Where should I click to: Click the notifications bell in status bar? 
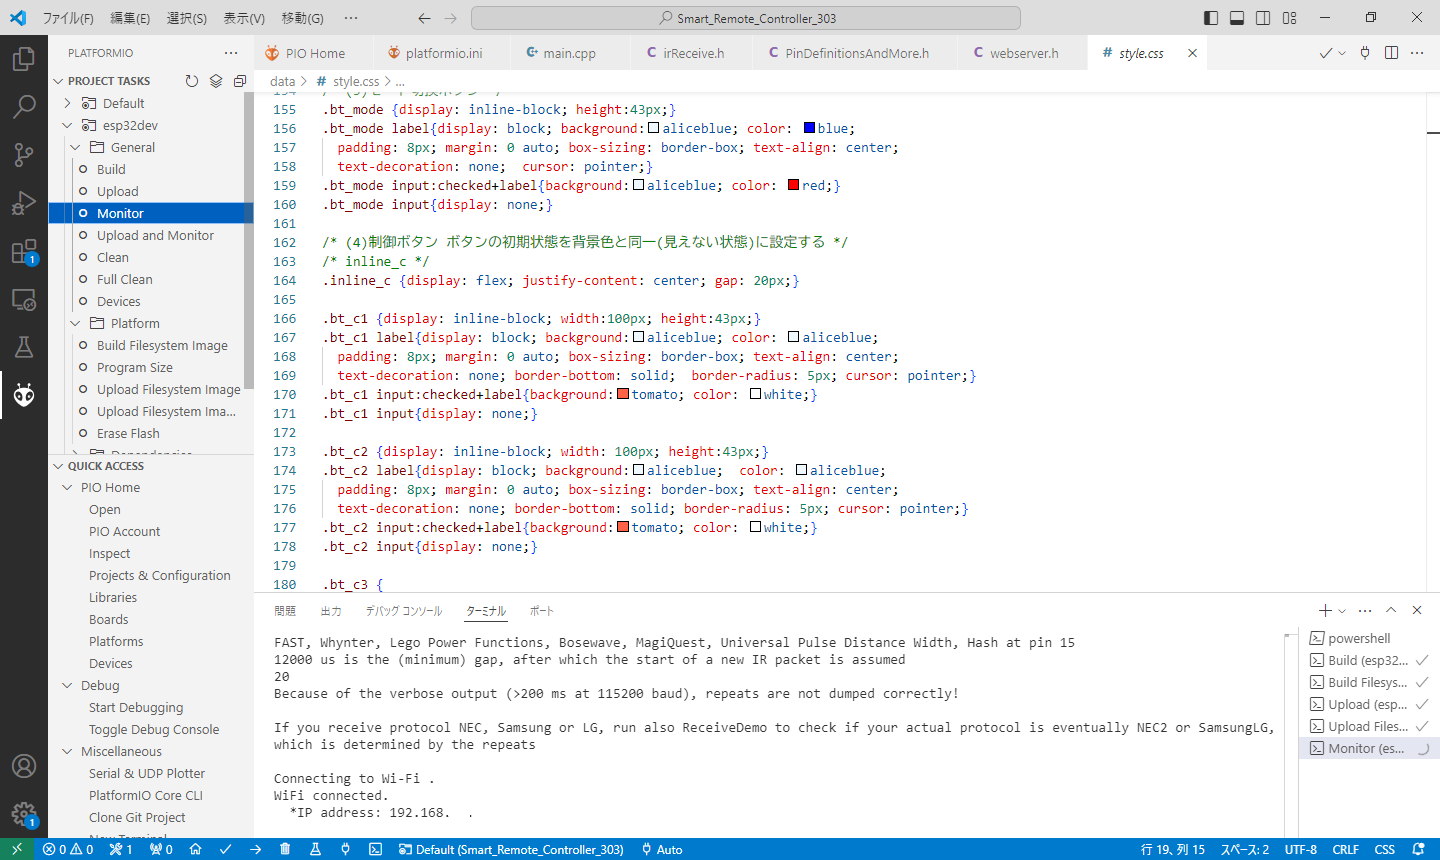click(1418, 849)
